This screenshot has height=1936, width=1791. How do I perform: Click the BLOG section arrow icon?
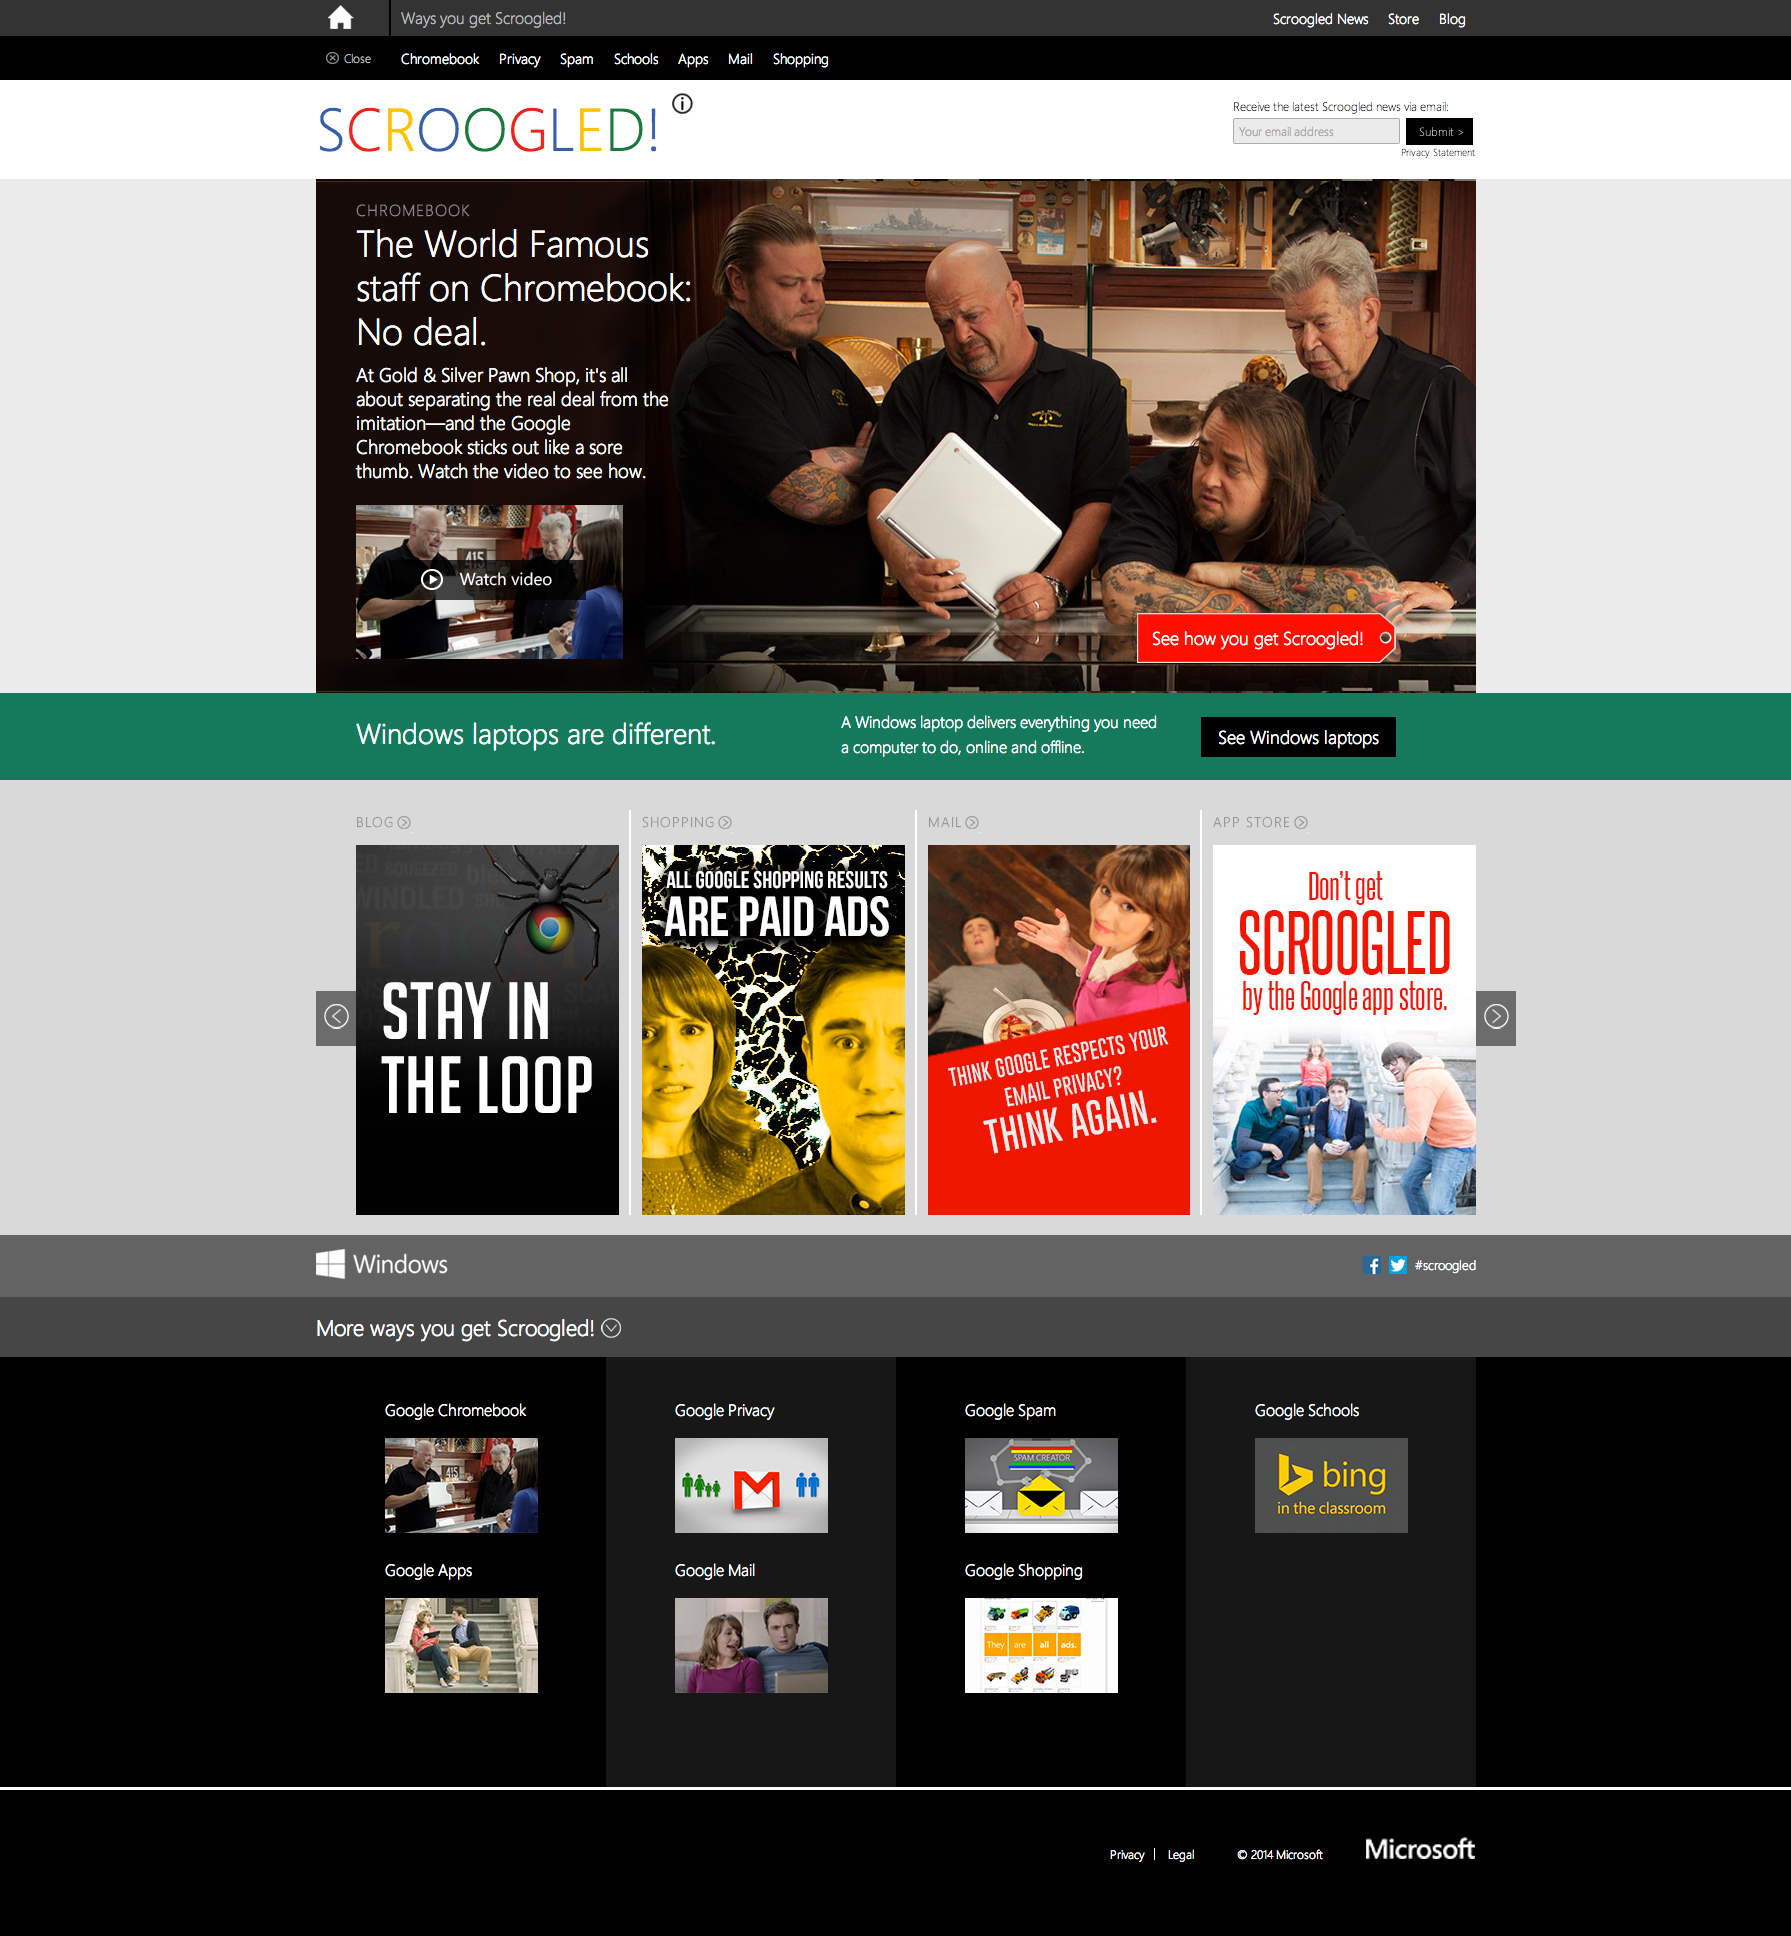point(404,822)
